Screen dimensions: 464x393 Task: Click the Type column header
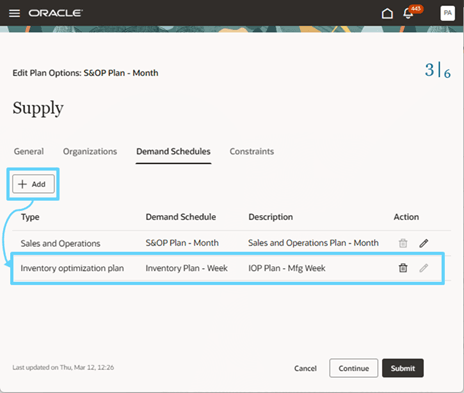30,217
